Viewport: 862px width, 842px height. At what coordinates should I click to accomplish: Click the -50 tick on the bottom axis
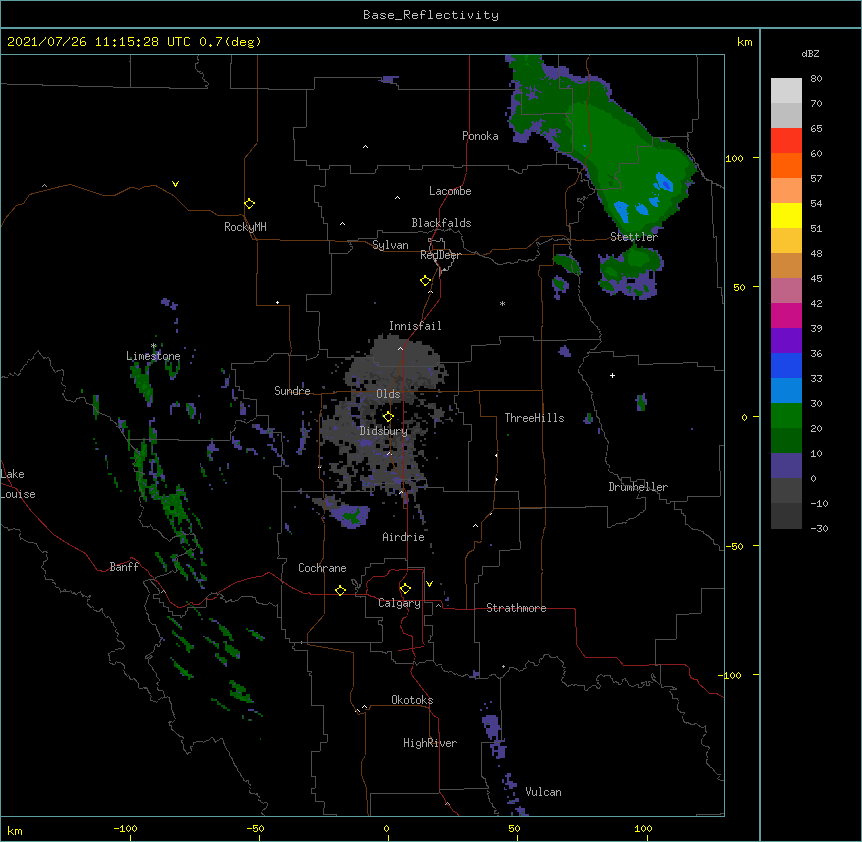click(255, 828)
